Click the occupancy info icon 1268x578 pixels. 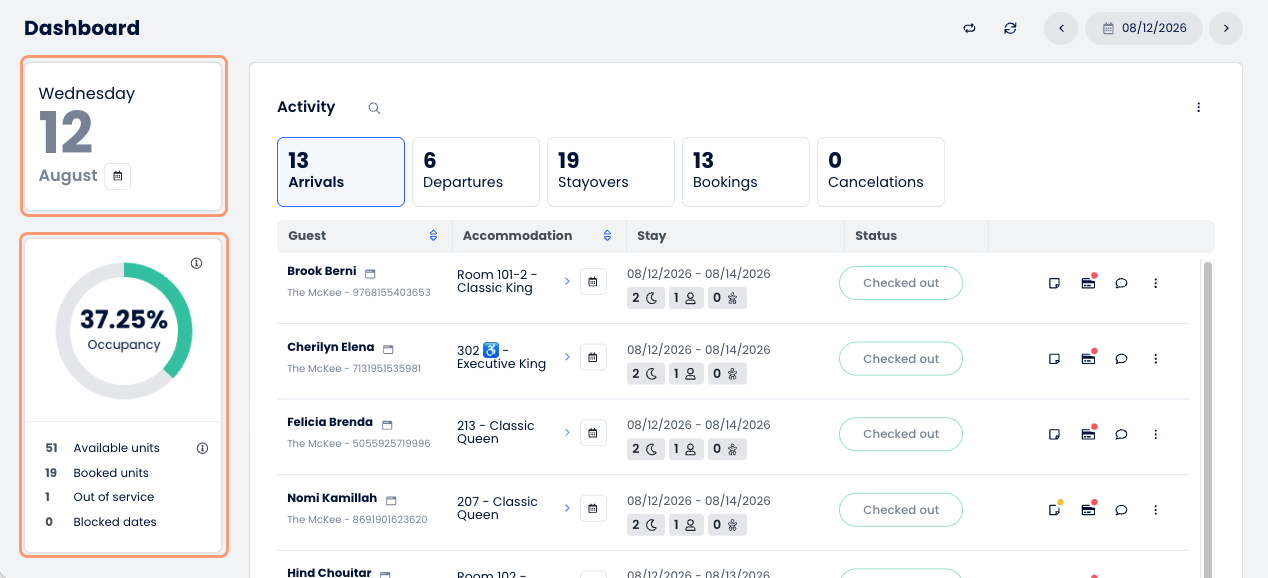click(196, 264)
